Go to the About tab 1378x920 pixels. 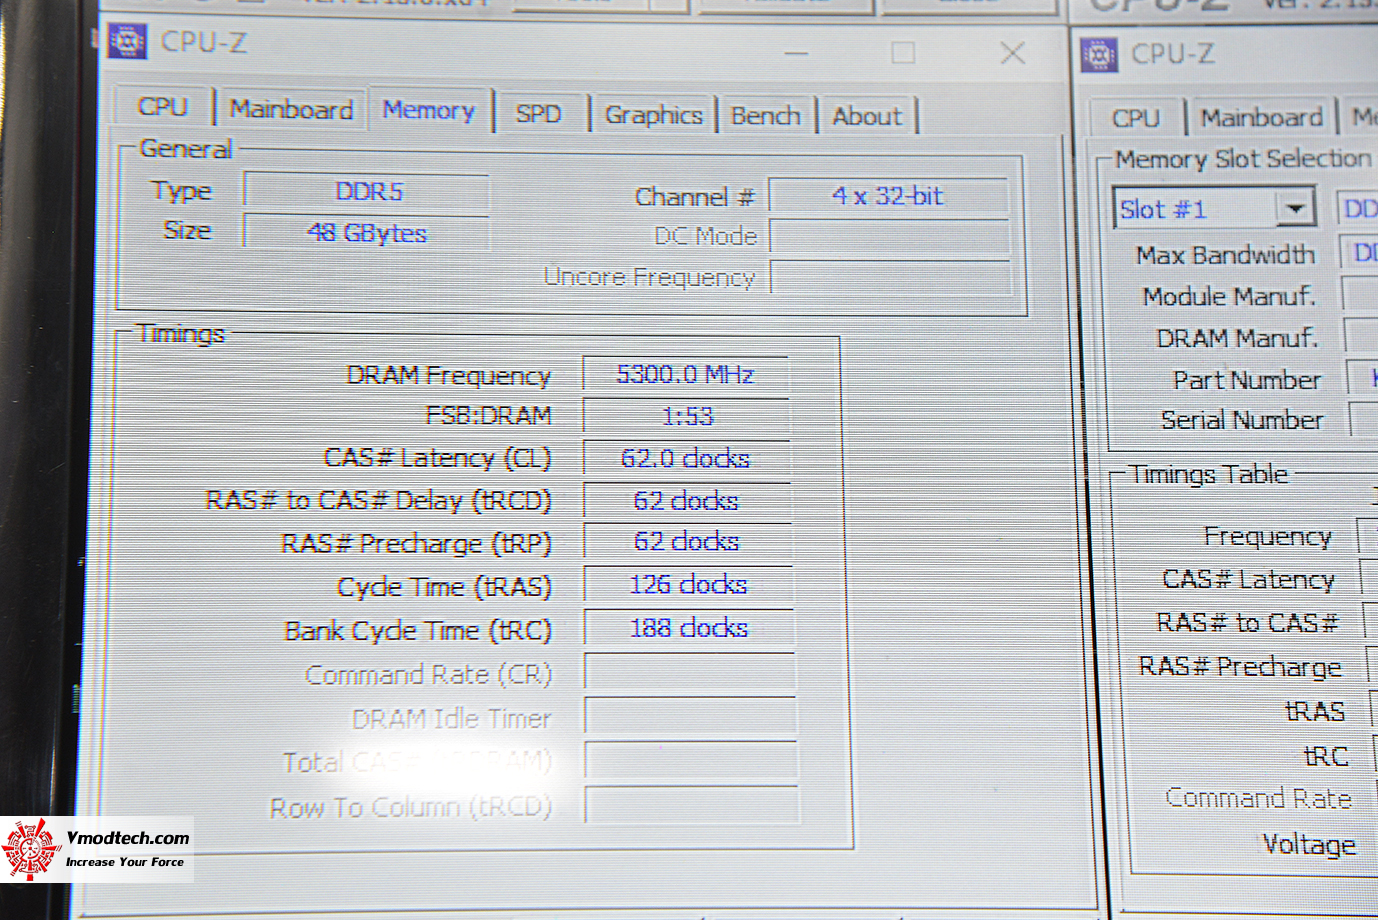click(x=867, y=116)
